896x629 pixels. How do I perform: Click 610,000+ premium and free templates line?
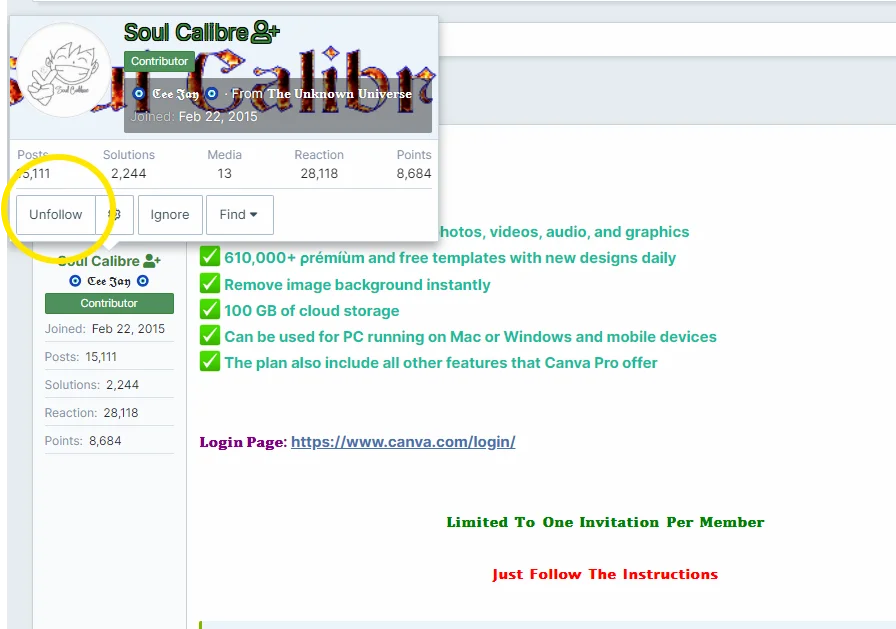pos(450,258)
